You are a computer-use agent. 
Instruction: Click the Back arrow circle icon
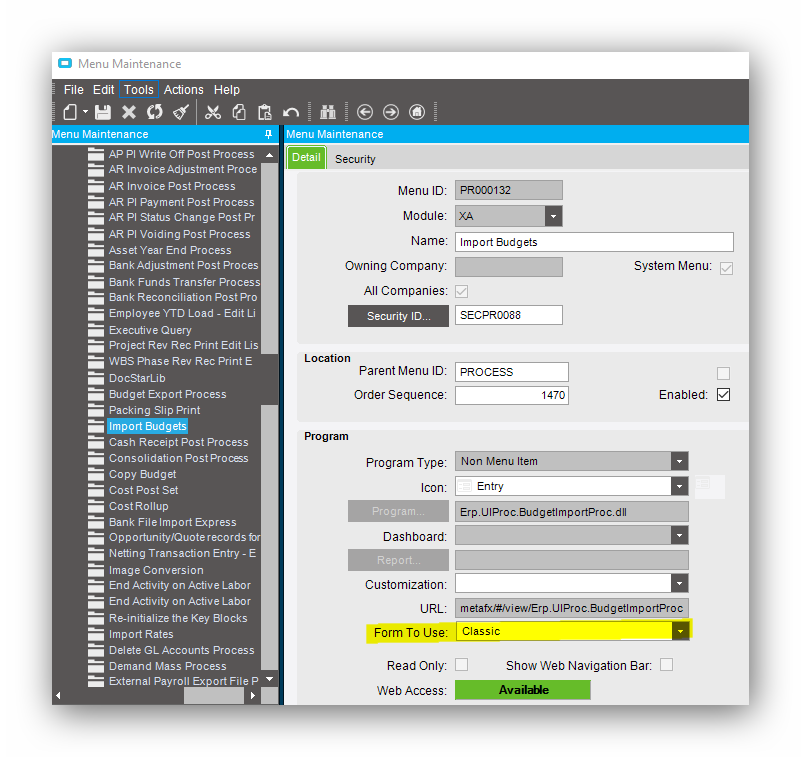coord(365,112)
